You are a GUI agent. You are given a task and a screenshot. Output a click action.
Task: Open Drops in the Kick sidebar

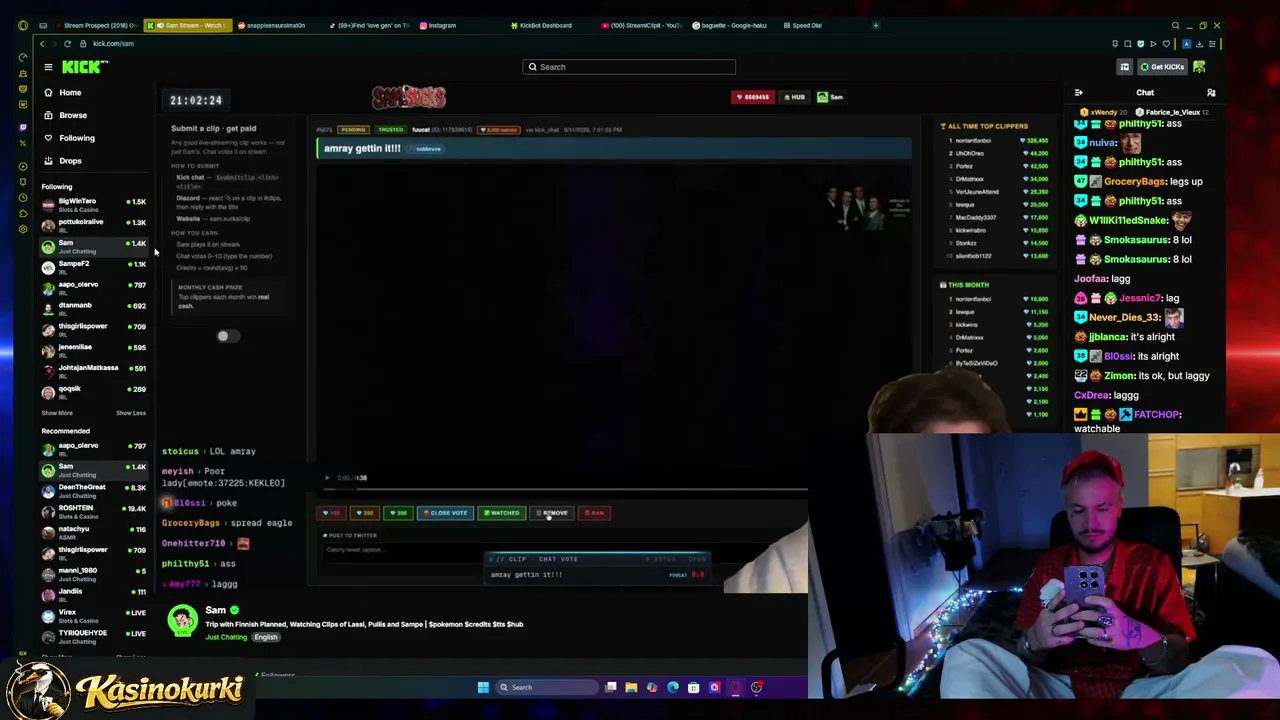(62, 160)
